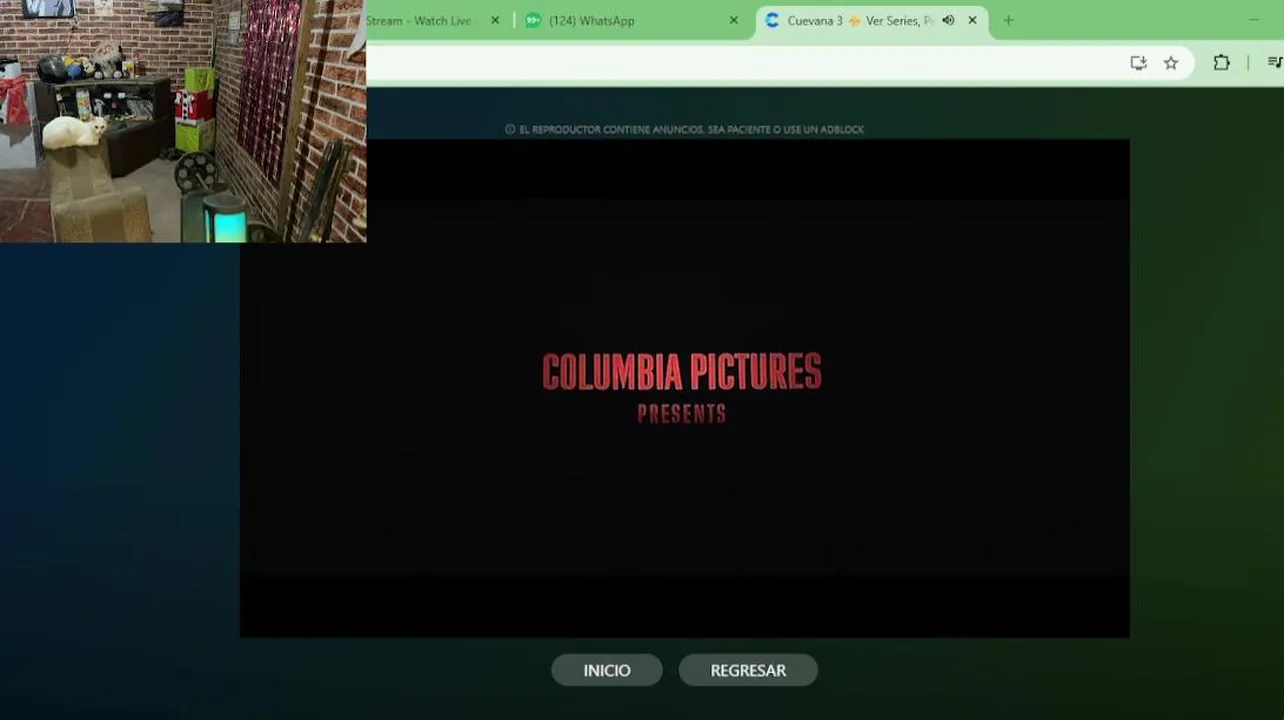Viewport: 1284px width, 720px height.
Task: Click the REGRESAR button
Action: coord(748,670)
